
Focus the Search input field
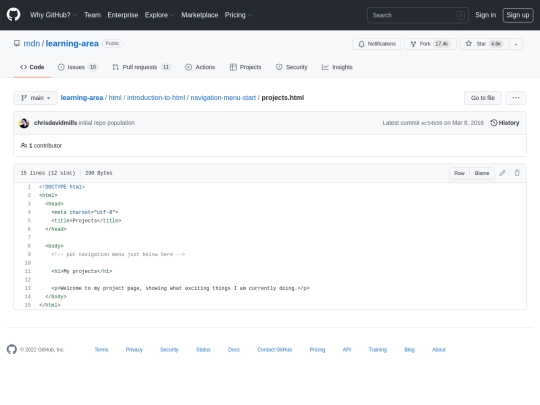click(x=417, y=15)
